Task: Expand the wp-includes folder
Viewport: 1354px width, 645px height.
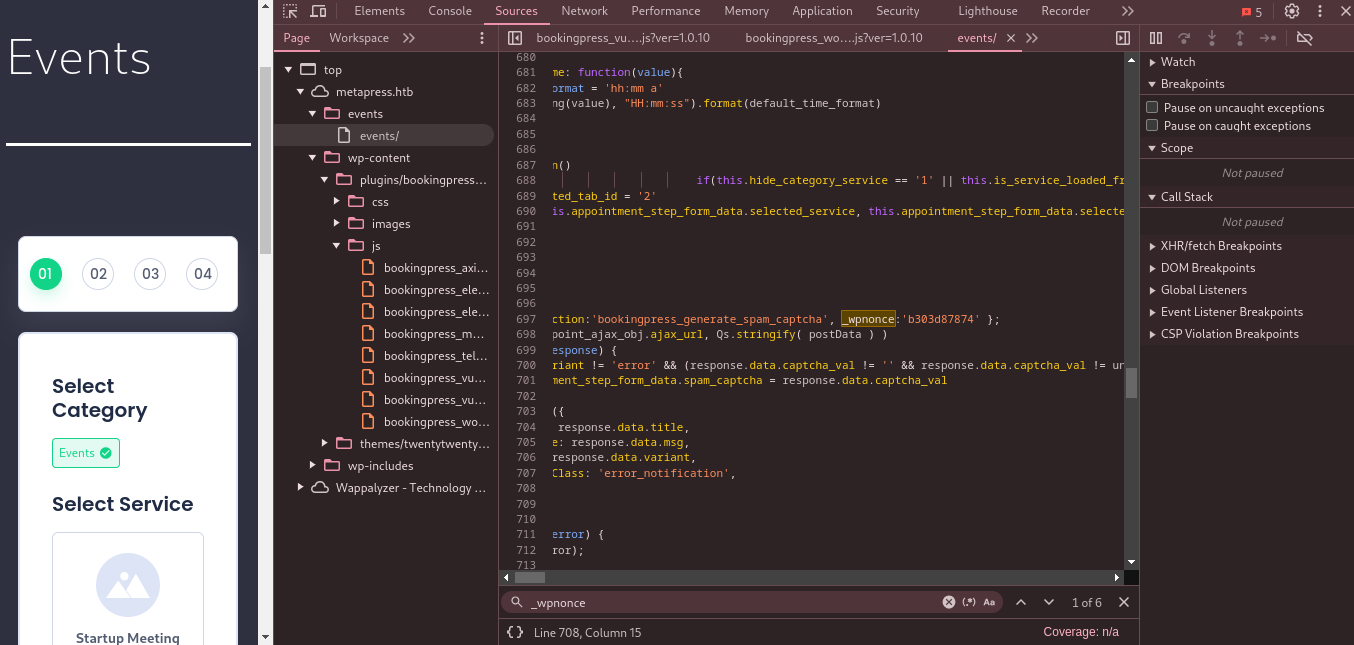Action: pyautogui.click(x=313, y=466)
